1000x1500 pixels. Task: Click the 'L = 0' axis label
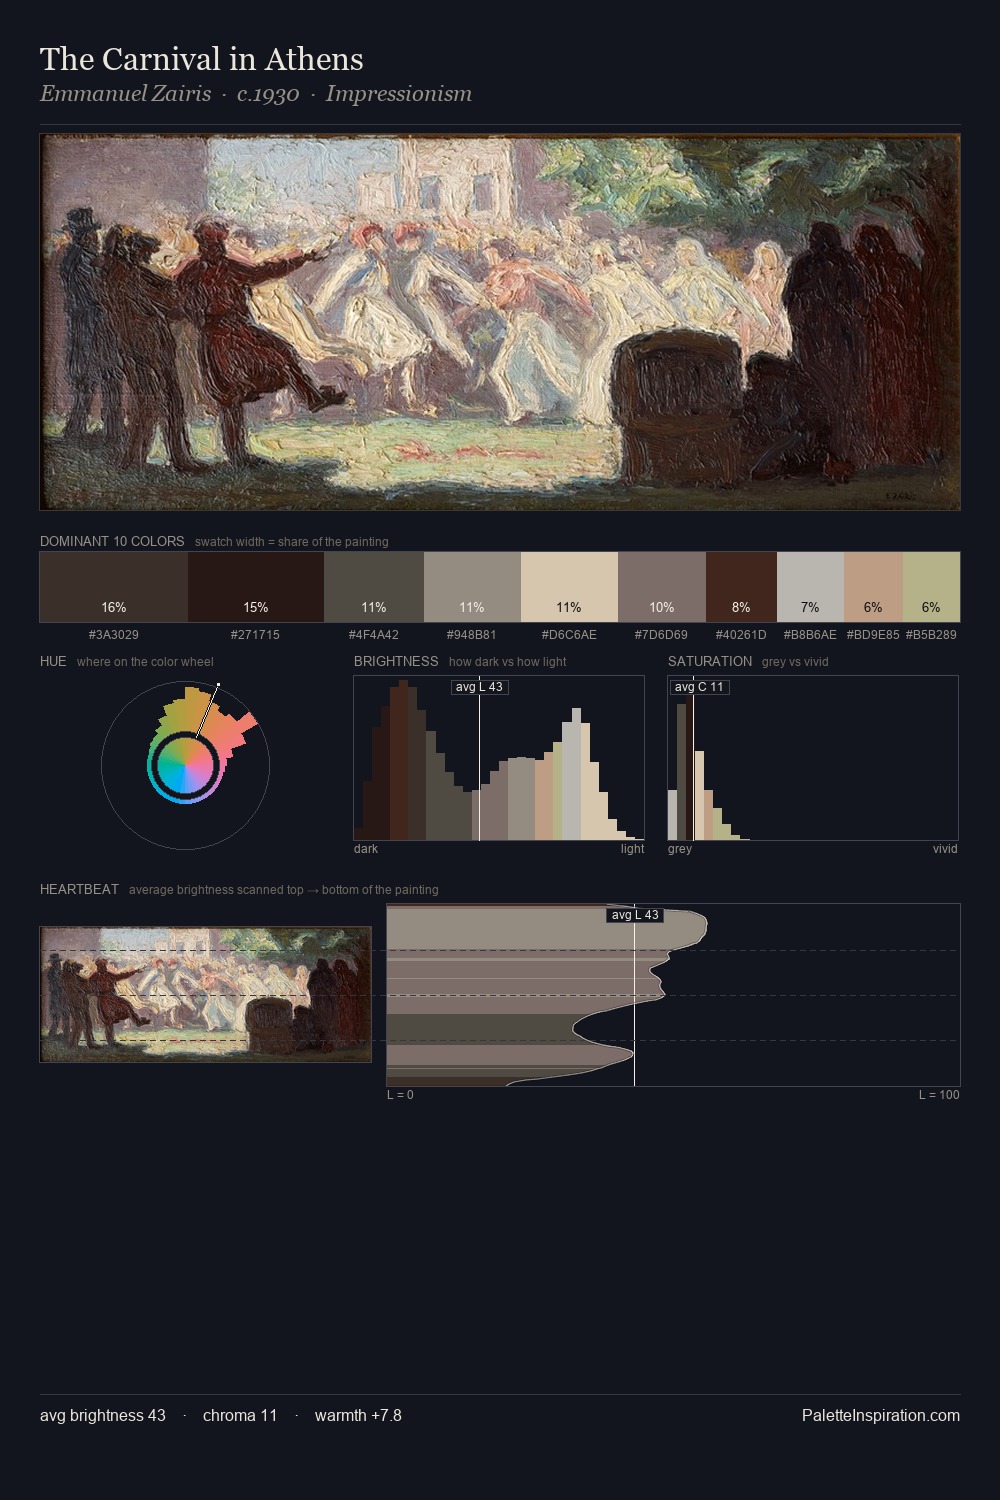pyautogui.click(x=400, y=1095)
